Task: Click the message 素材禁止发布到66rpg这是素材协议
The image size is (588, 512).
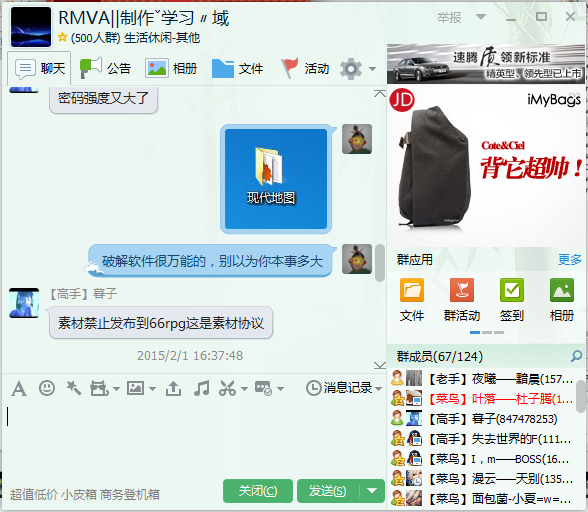Action: (x=160, y=323)
